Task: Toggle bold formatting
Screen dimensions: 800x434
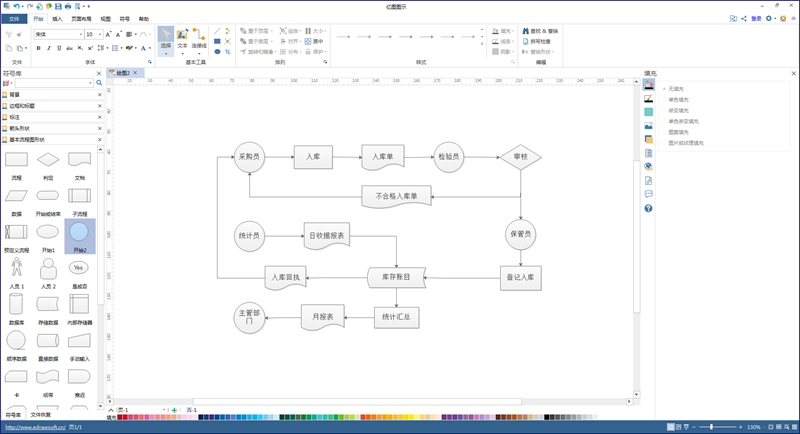Action: coord(38,48)
